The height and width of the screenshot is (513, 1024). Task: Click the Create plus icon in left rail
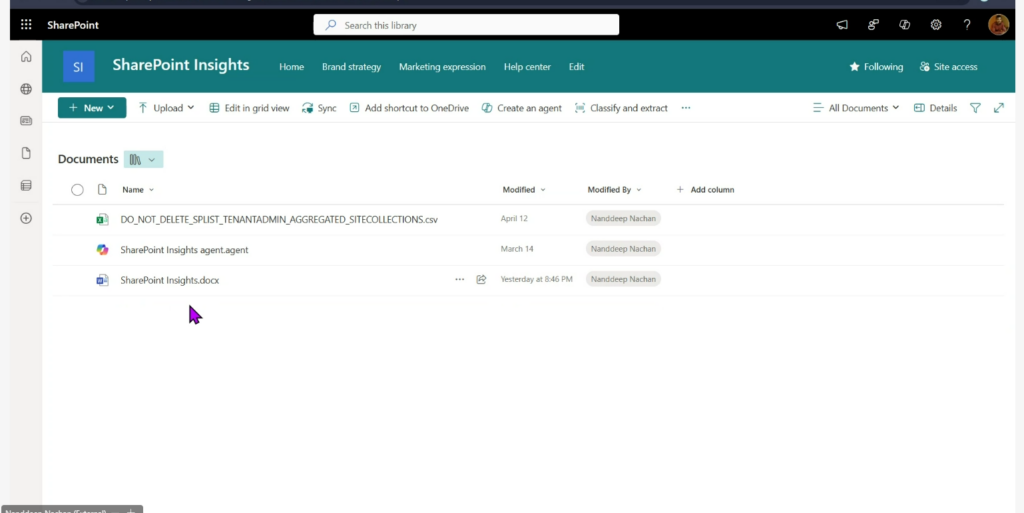[26, 218]
